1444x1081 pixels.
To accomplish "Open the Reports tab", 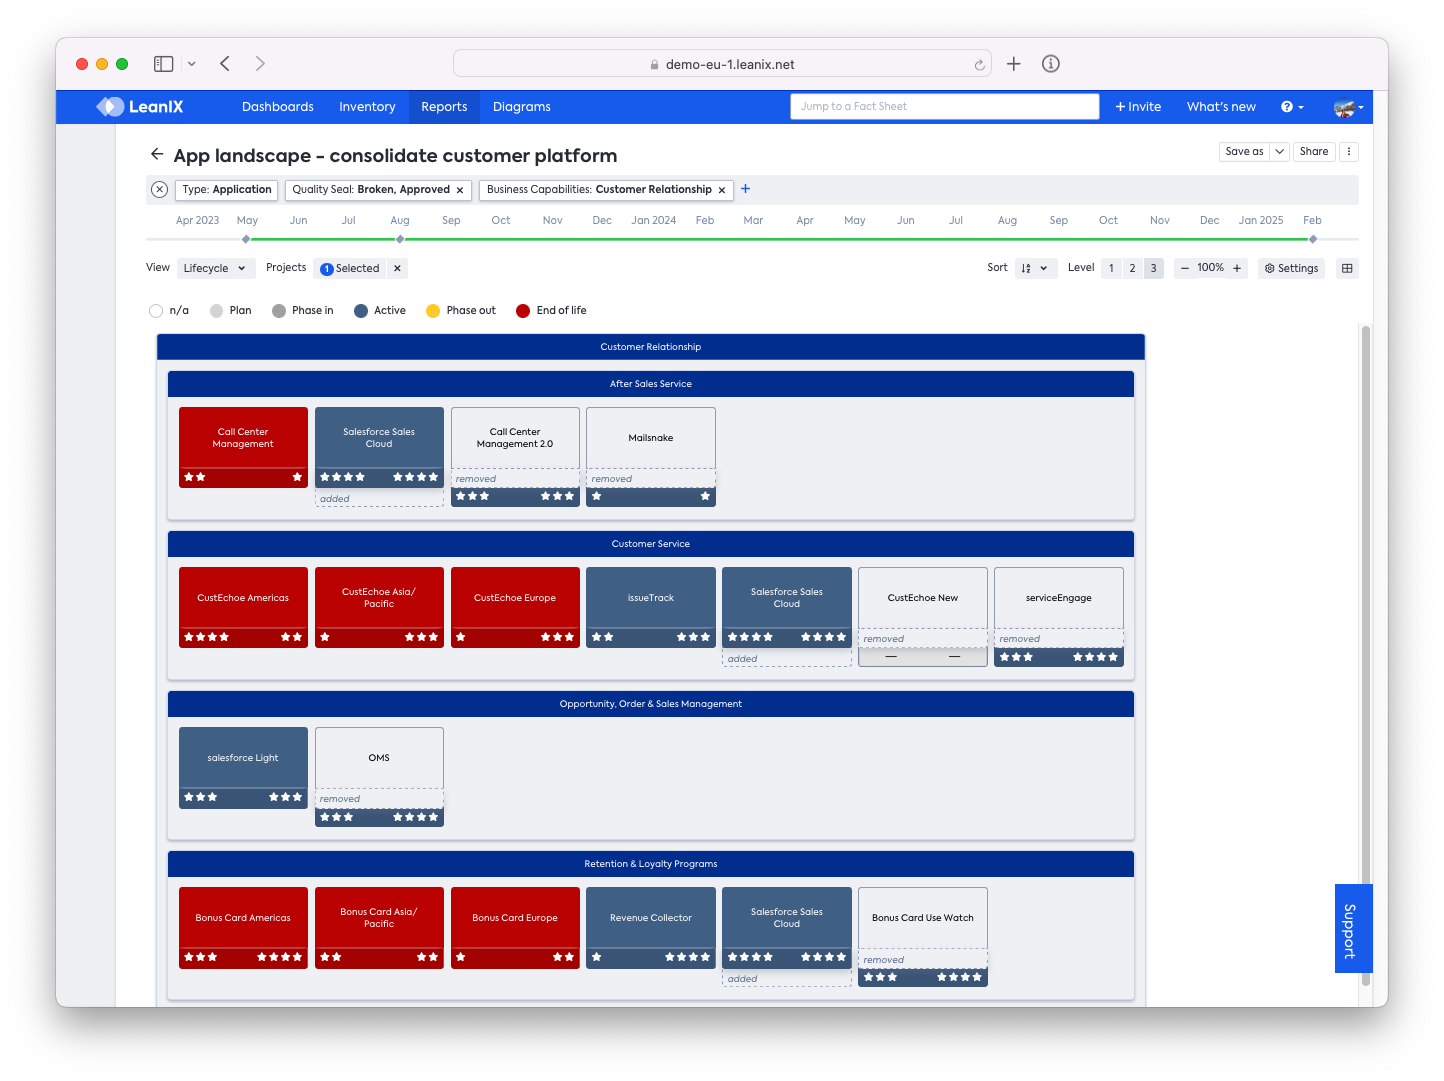I will click(444, 107).
